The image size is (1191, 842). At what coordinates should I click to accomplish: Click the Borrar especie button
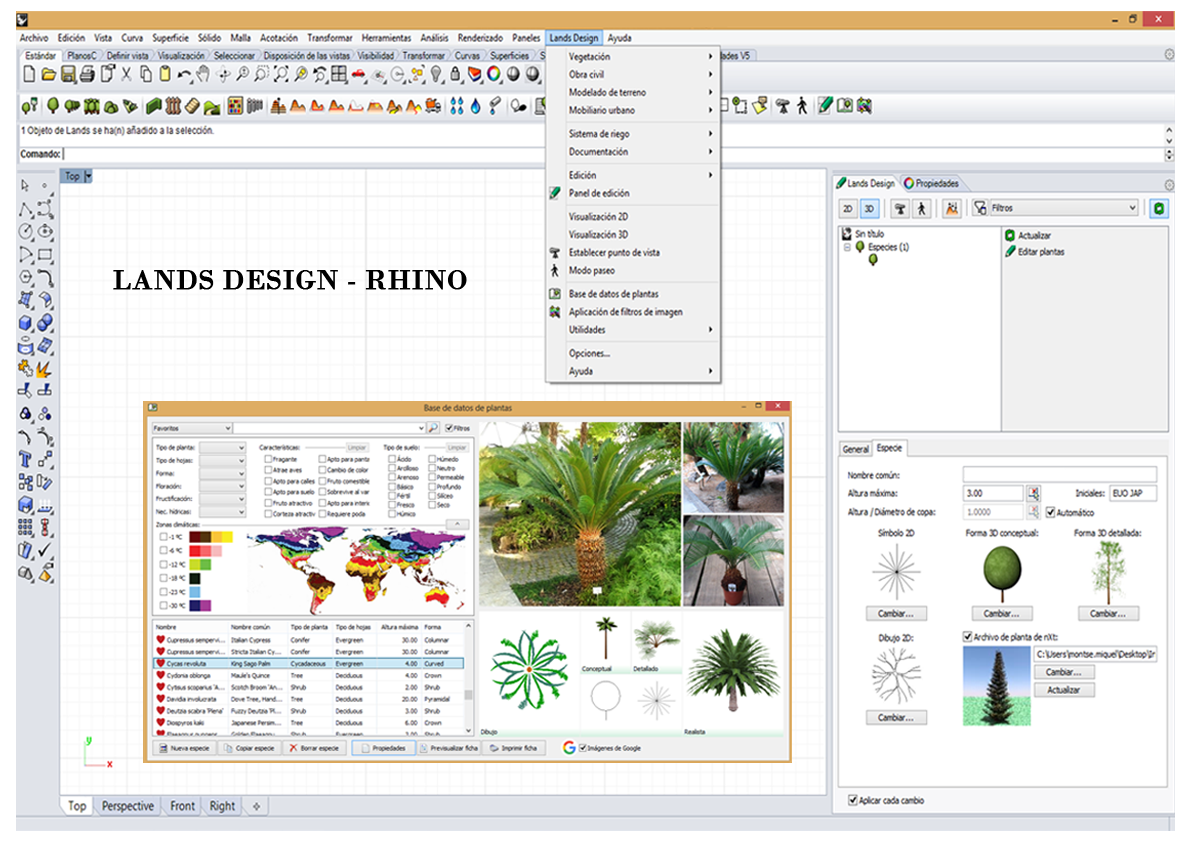tap(314, 748)
